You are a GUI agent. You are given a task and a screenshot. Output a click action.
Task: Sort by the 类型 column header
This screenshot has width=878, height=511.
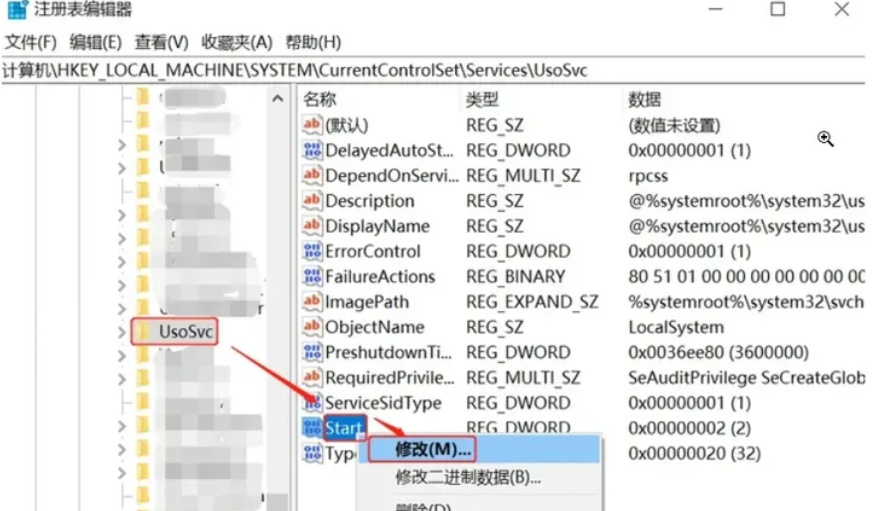pos(482,100)
